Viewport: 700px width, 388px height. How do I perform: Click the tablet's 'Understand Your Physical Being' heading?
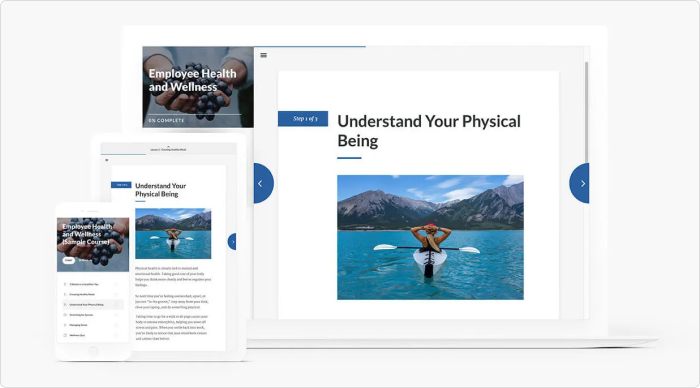(x=161, y=190)
